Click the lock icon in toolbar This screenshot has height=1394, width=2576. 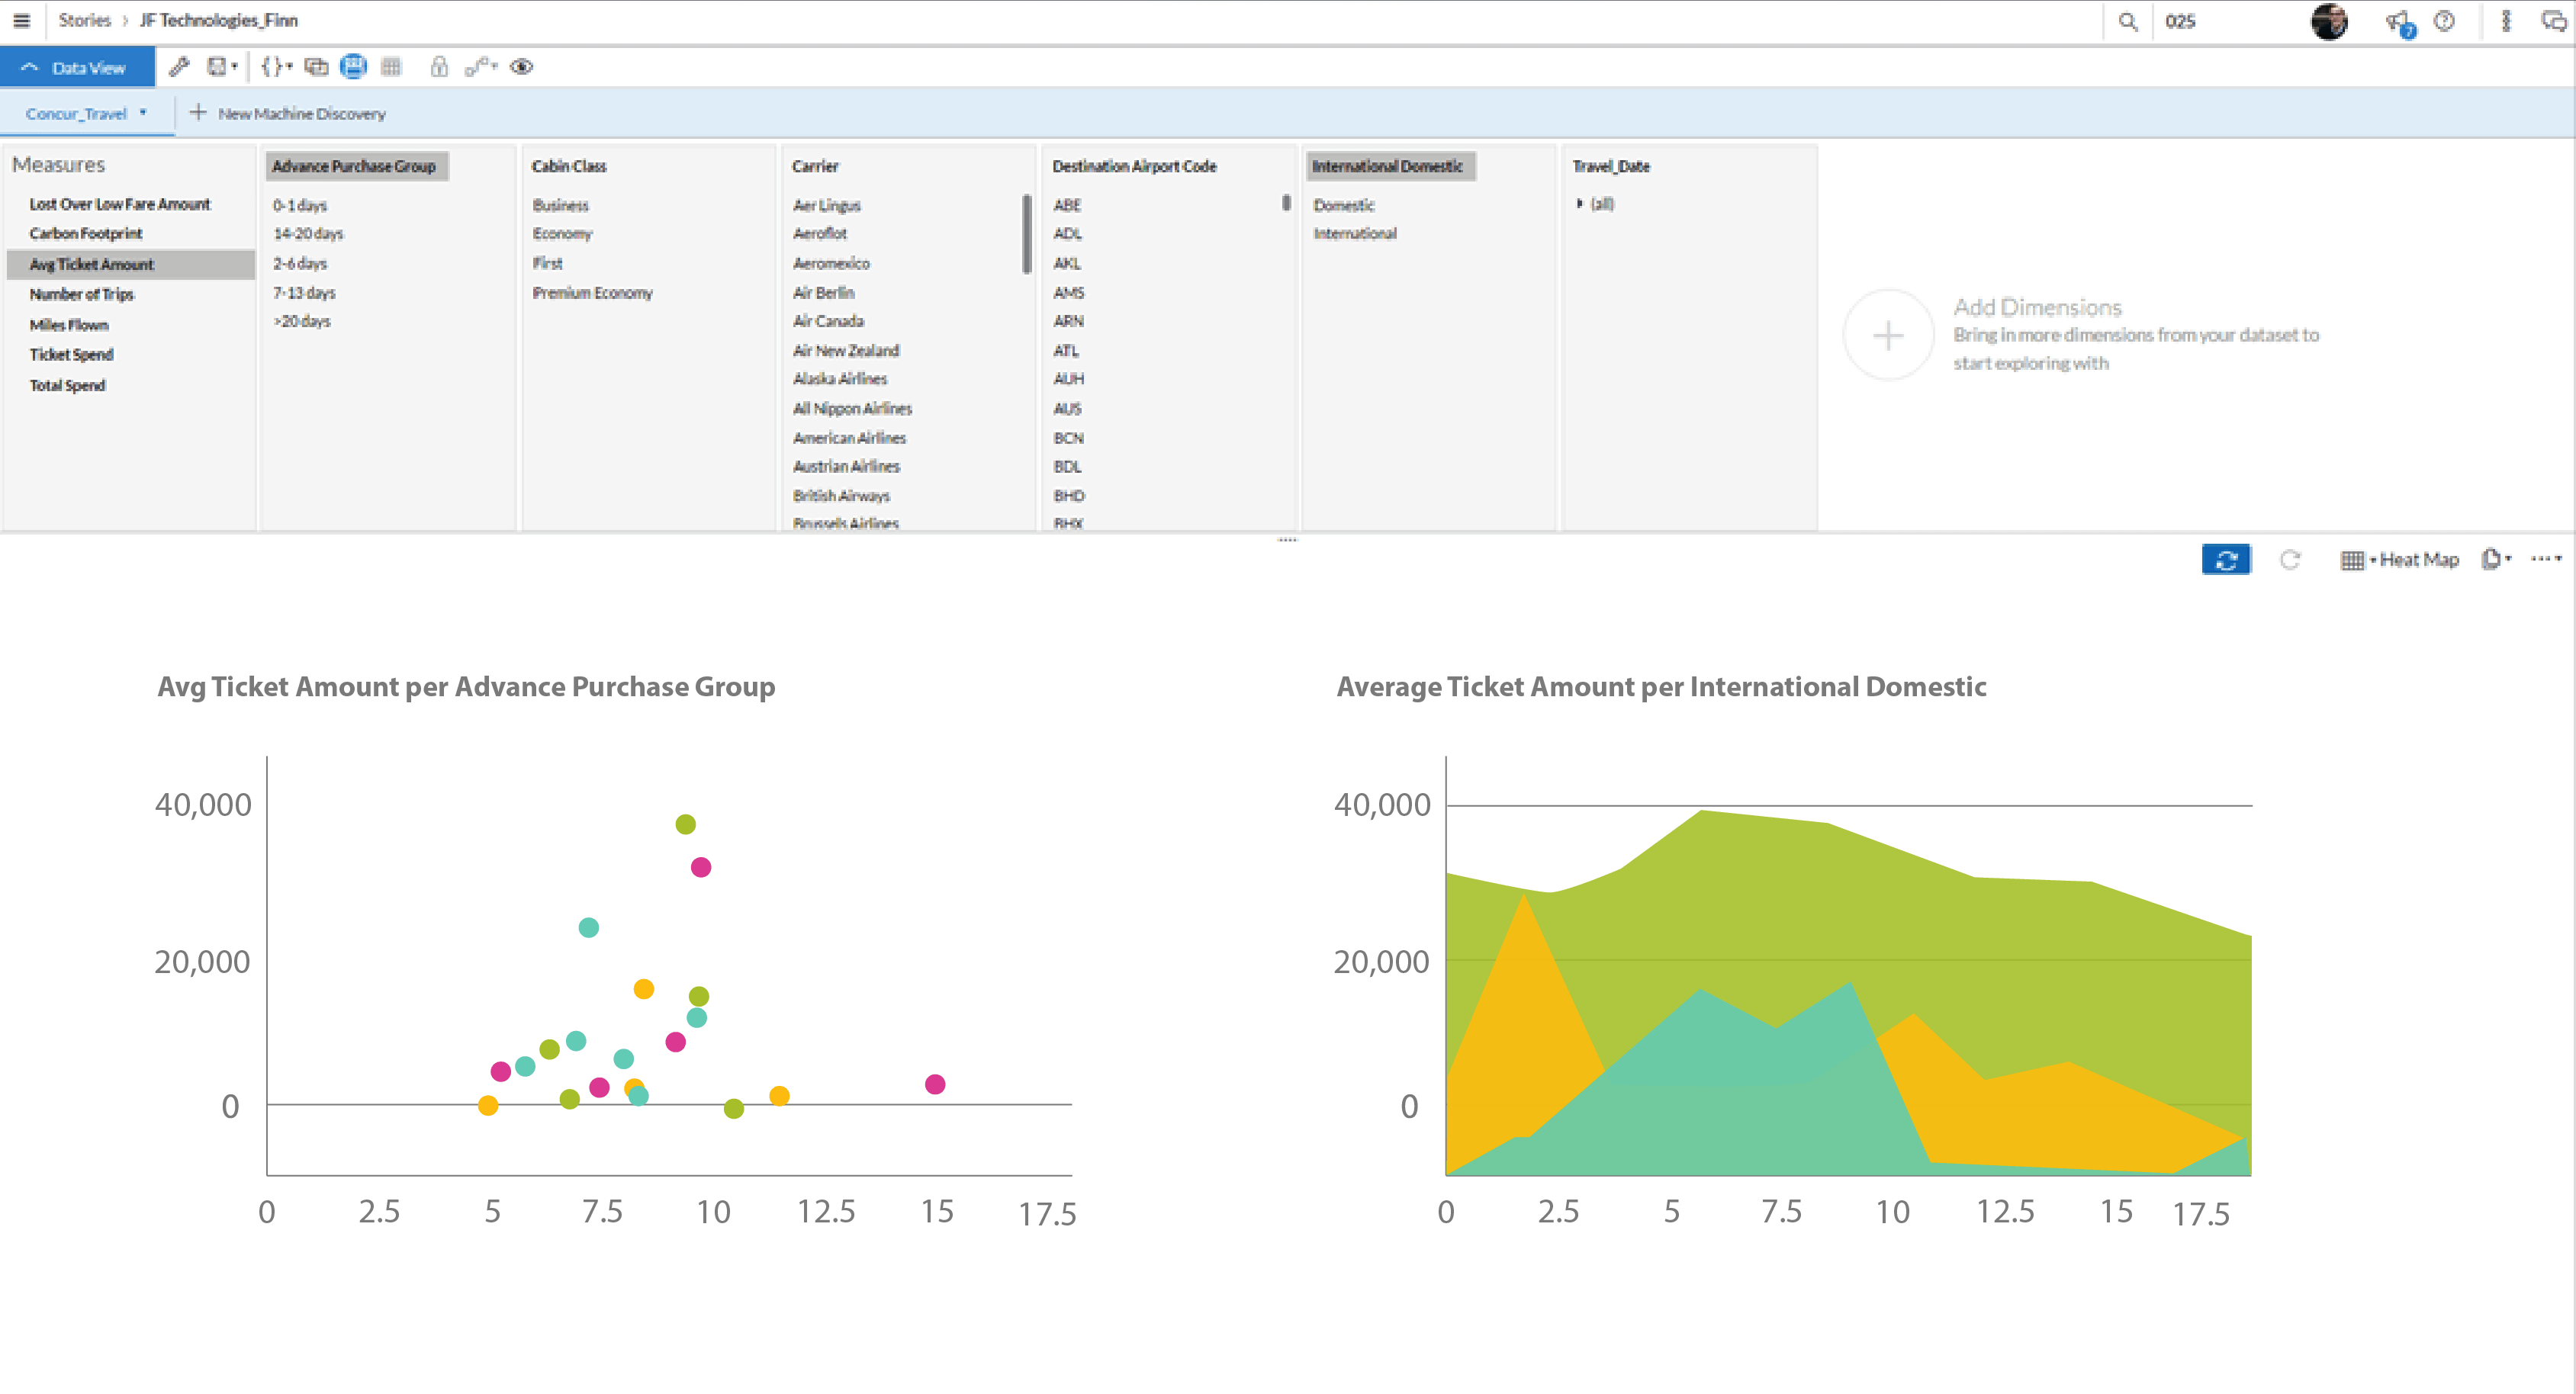438,67
